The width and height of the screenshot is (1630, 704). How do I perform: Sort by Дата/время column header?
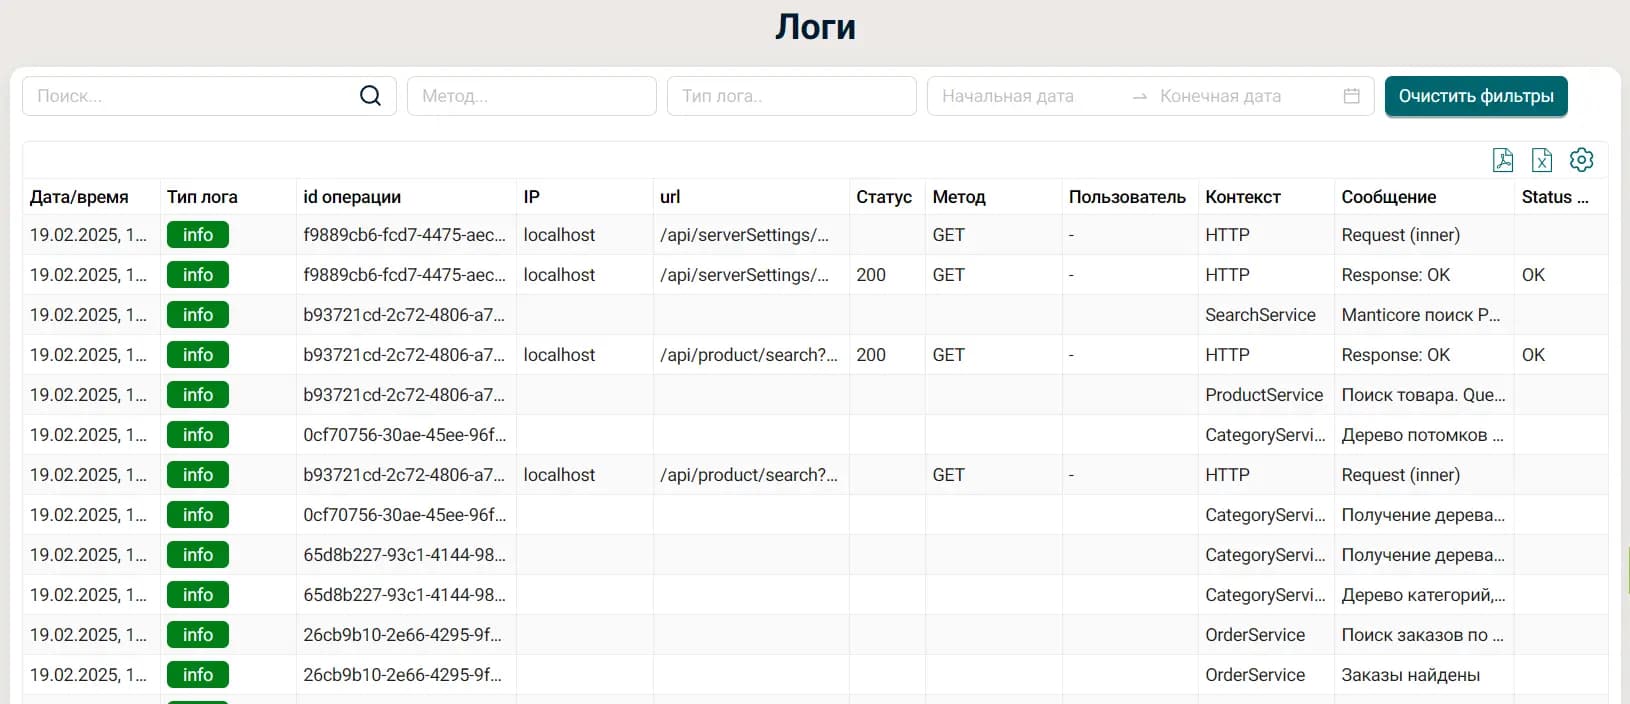(x=79, y=197)
